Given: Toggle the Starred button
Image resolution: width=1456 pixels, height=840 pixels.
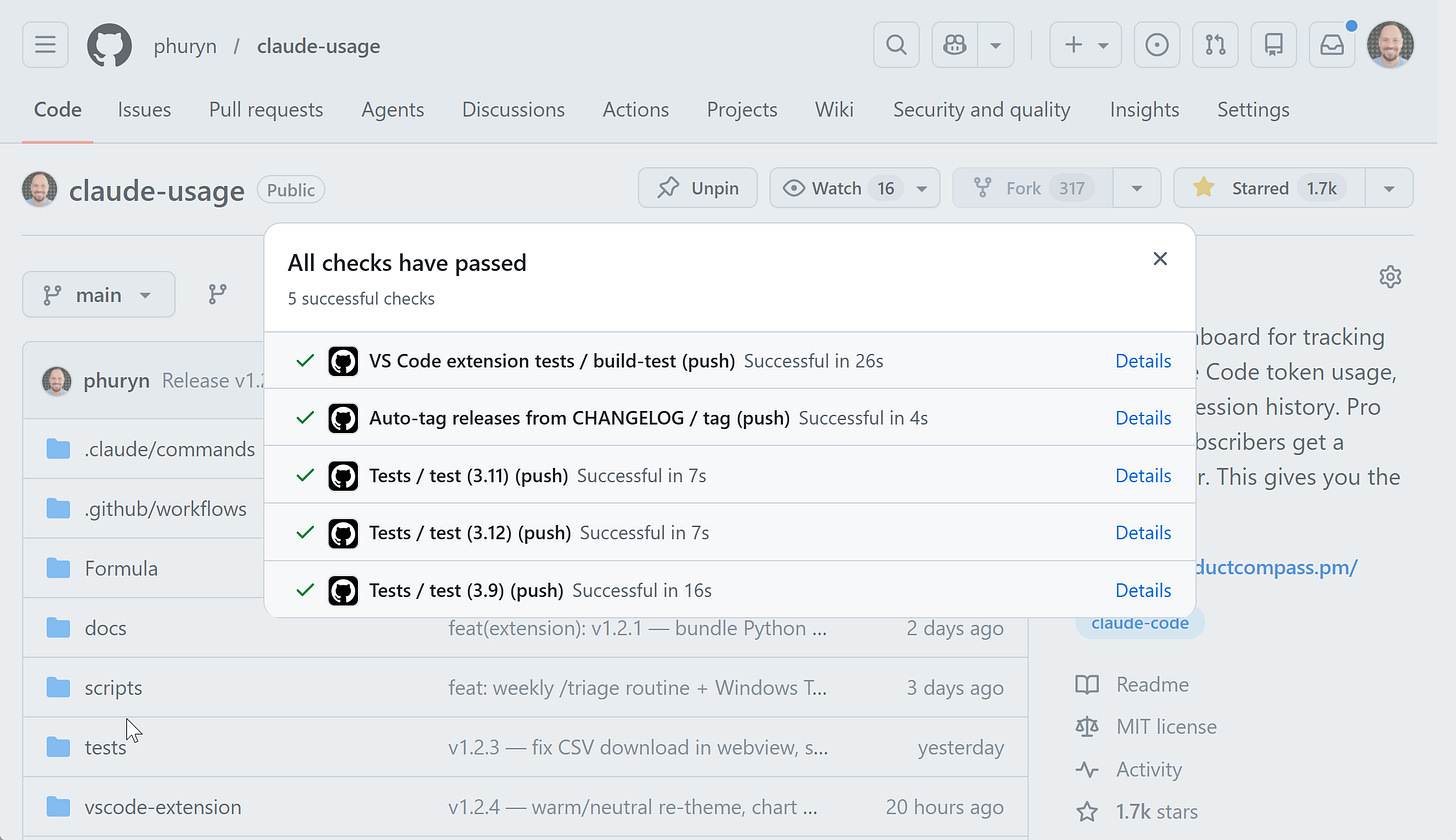Looking at the screenshot, I should [x=1269, y=188].
